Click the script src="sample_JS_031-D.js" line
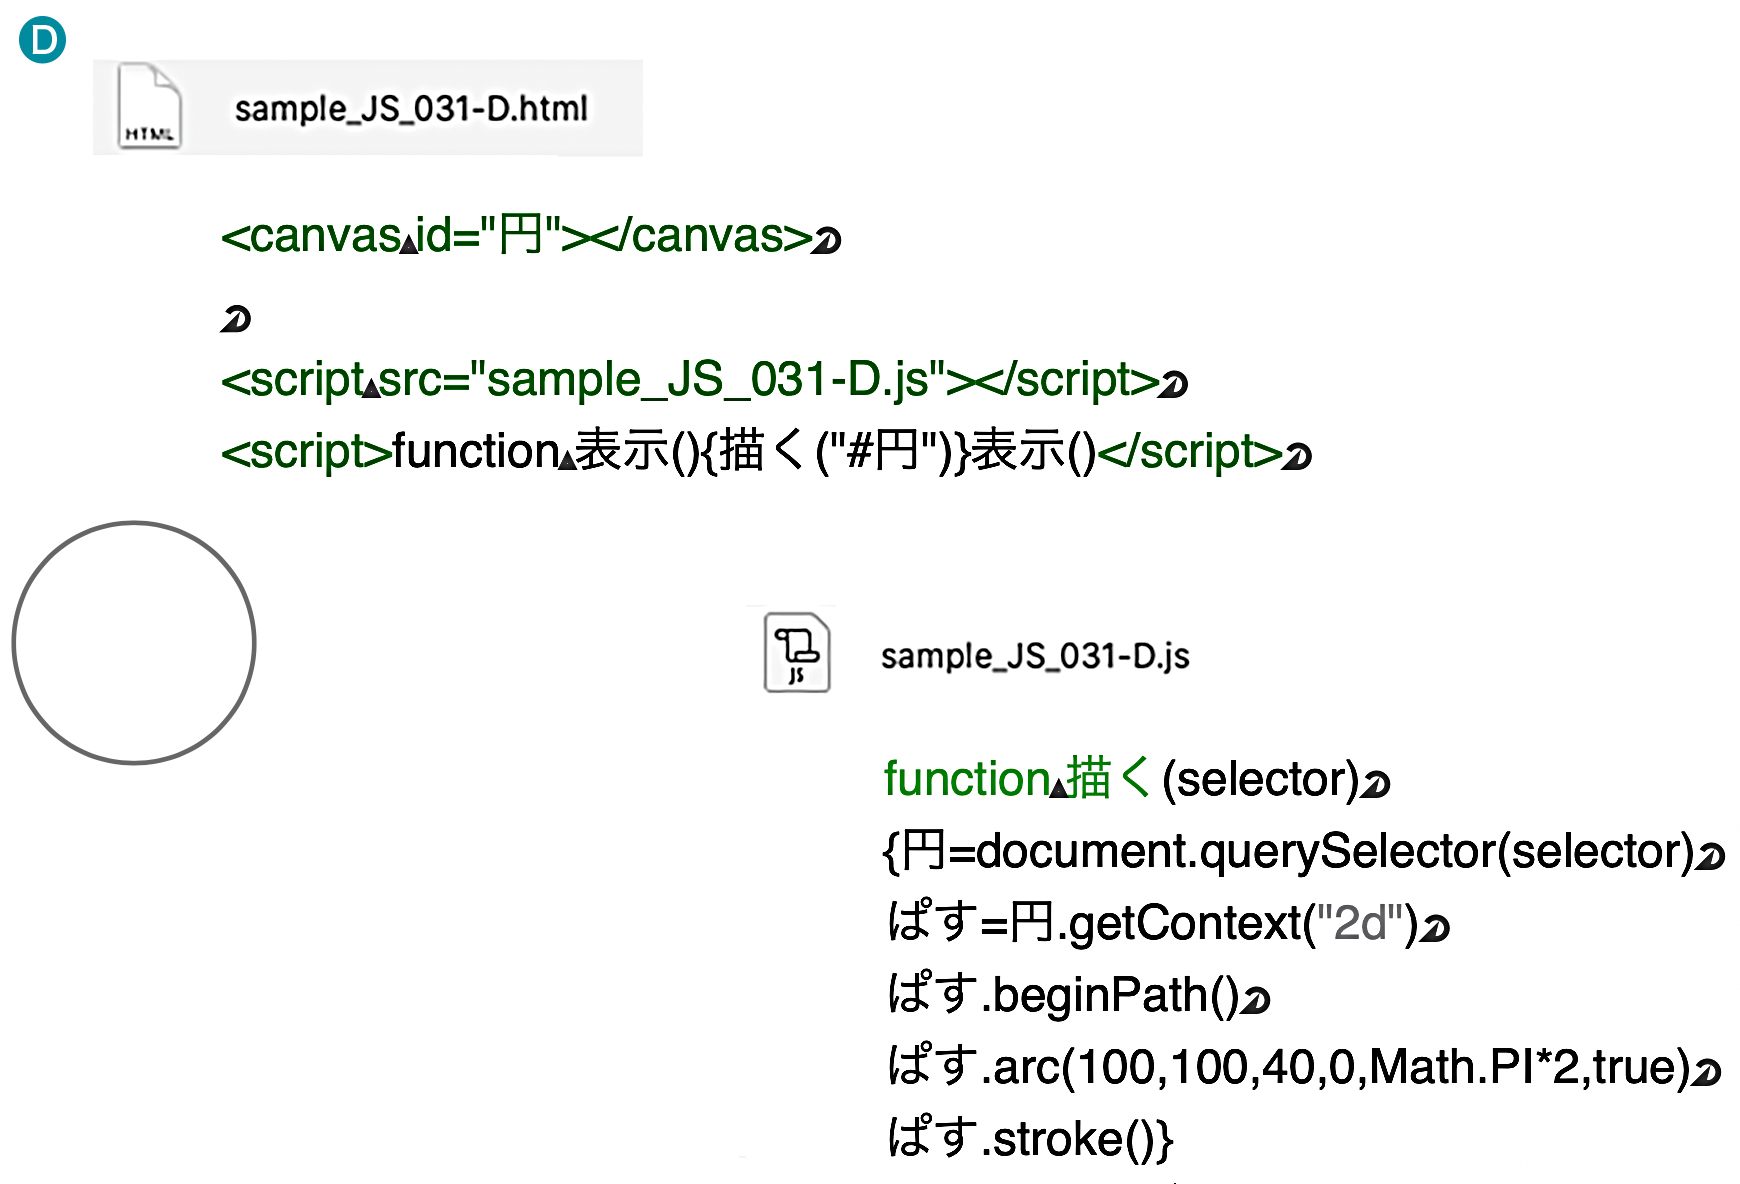Image resolution: width=1740 pixels, height=1184 pixels. [x=690, y=381]
